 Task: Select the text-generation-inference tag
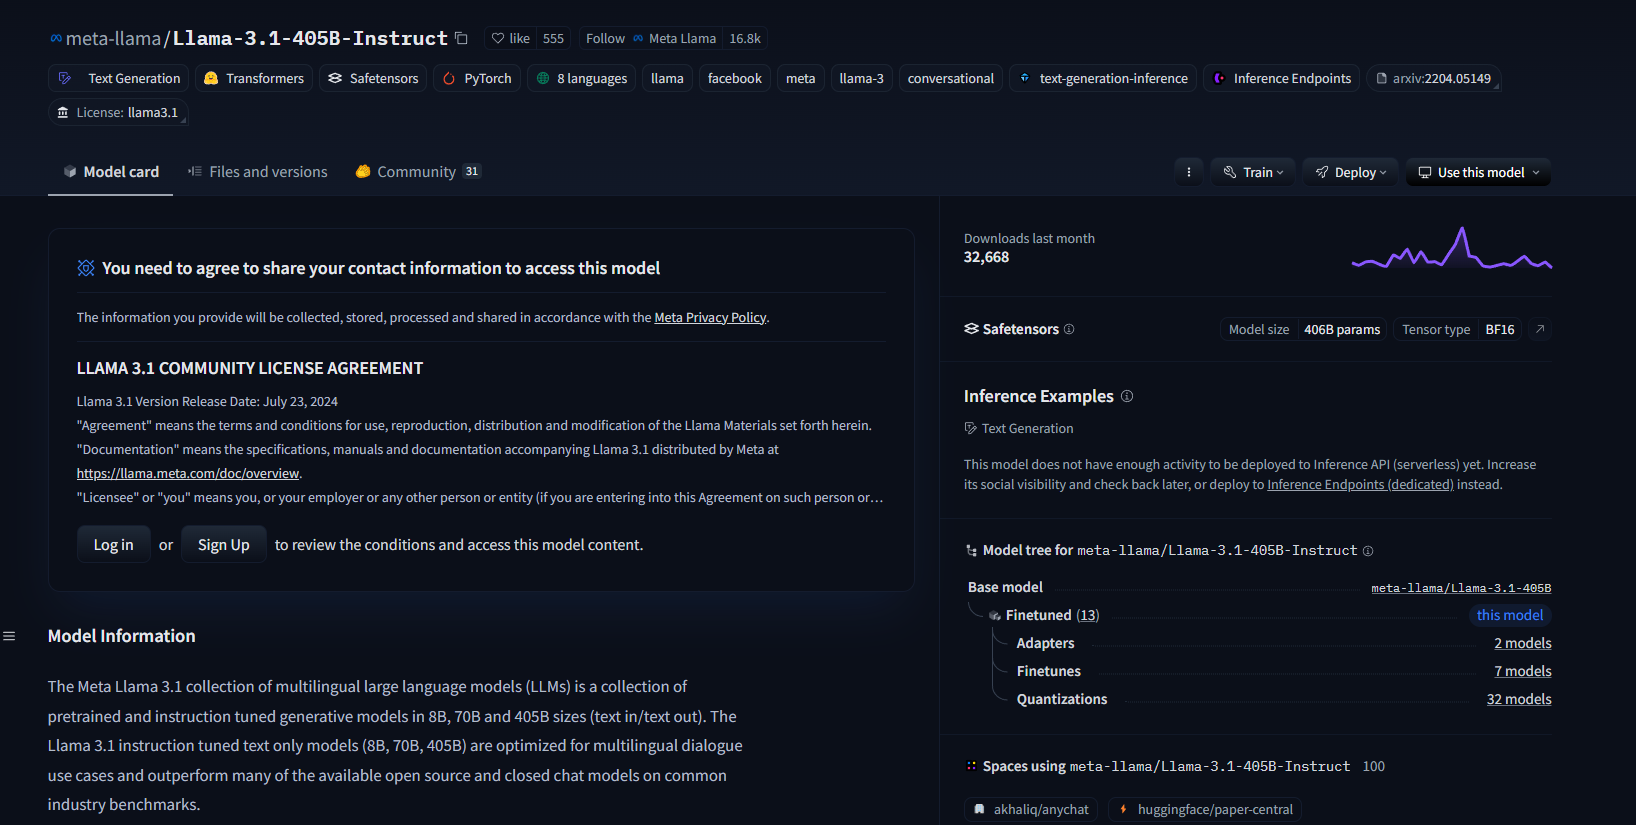click(1103, 78)
